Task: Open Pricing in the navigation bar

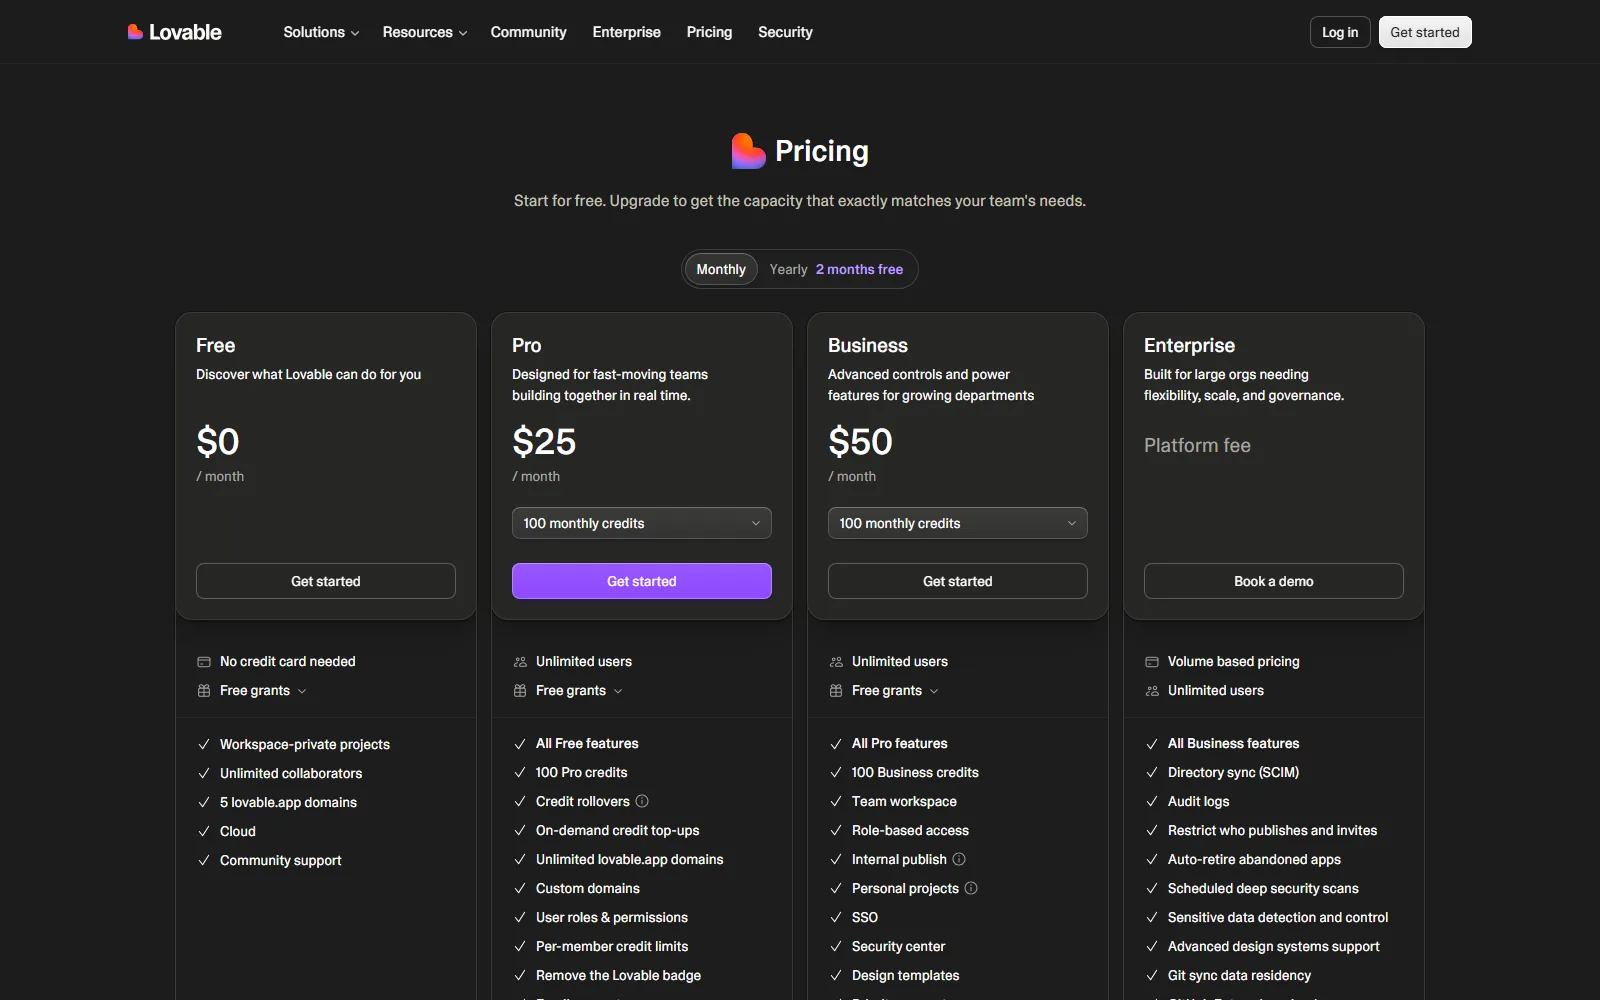Action: pyautogui.click(x=709, y=32)
